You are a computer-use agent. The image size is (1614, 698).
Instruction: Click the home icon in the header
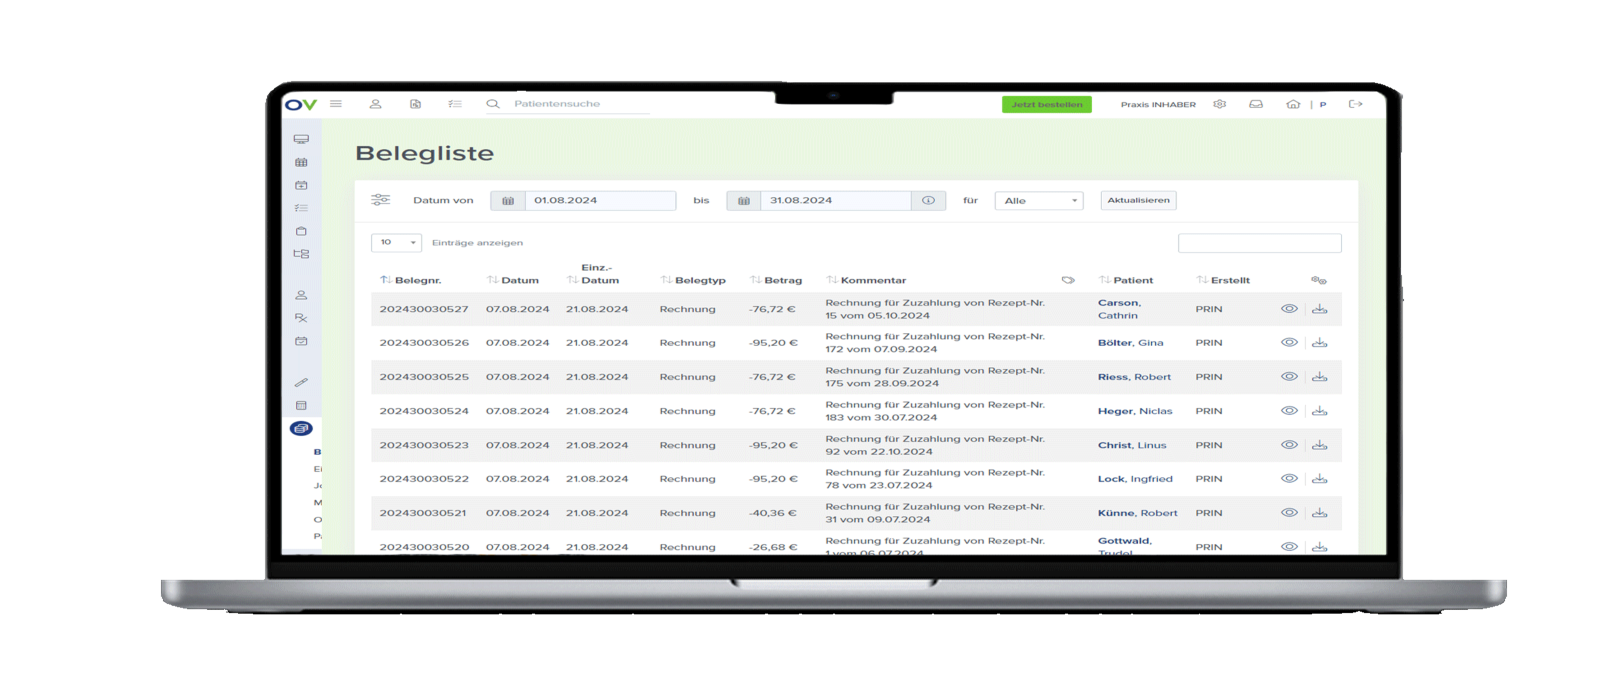[x=1293, y=104]
